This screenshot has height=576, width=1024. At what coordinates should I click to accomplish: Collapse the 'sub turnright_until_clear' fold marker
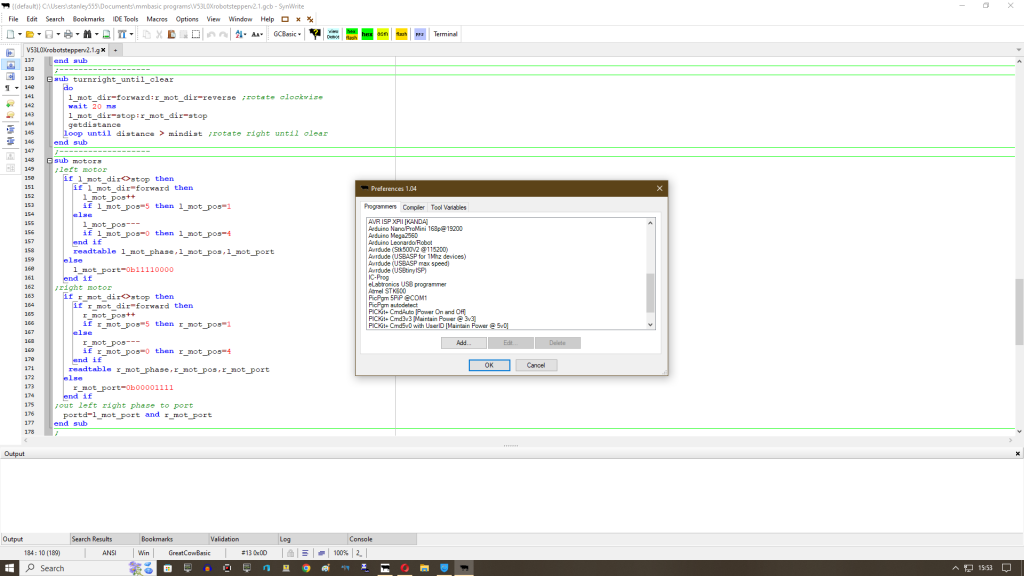point(50,79)
